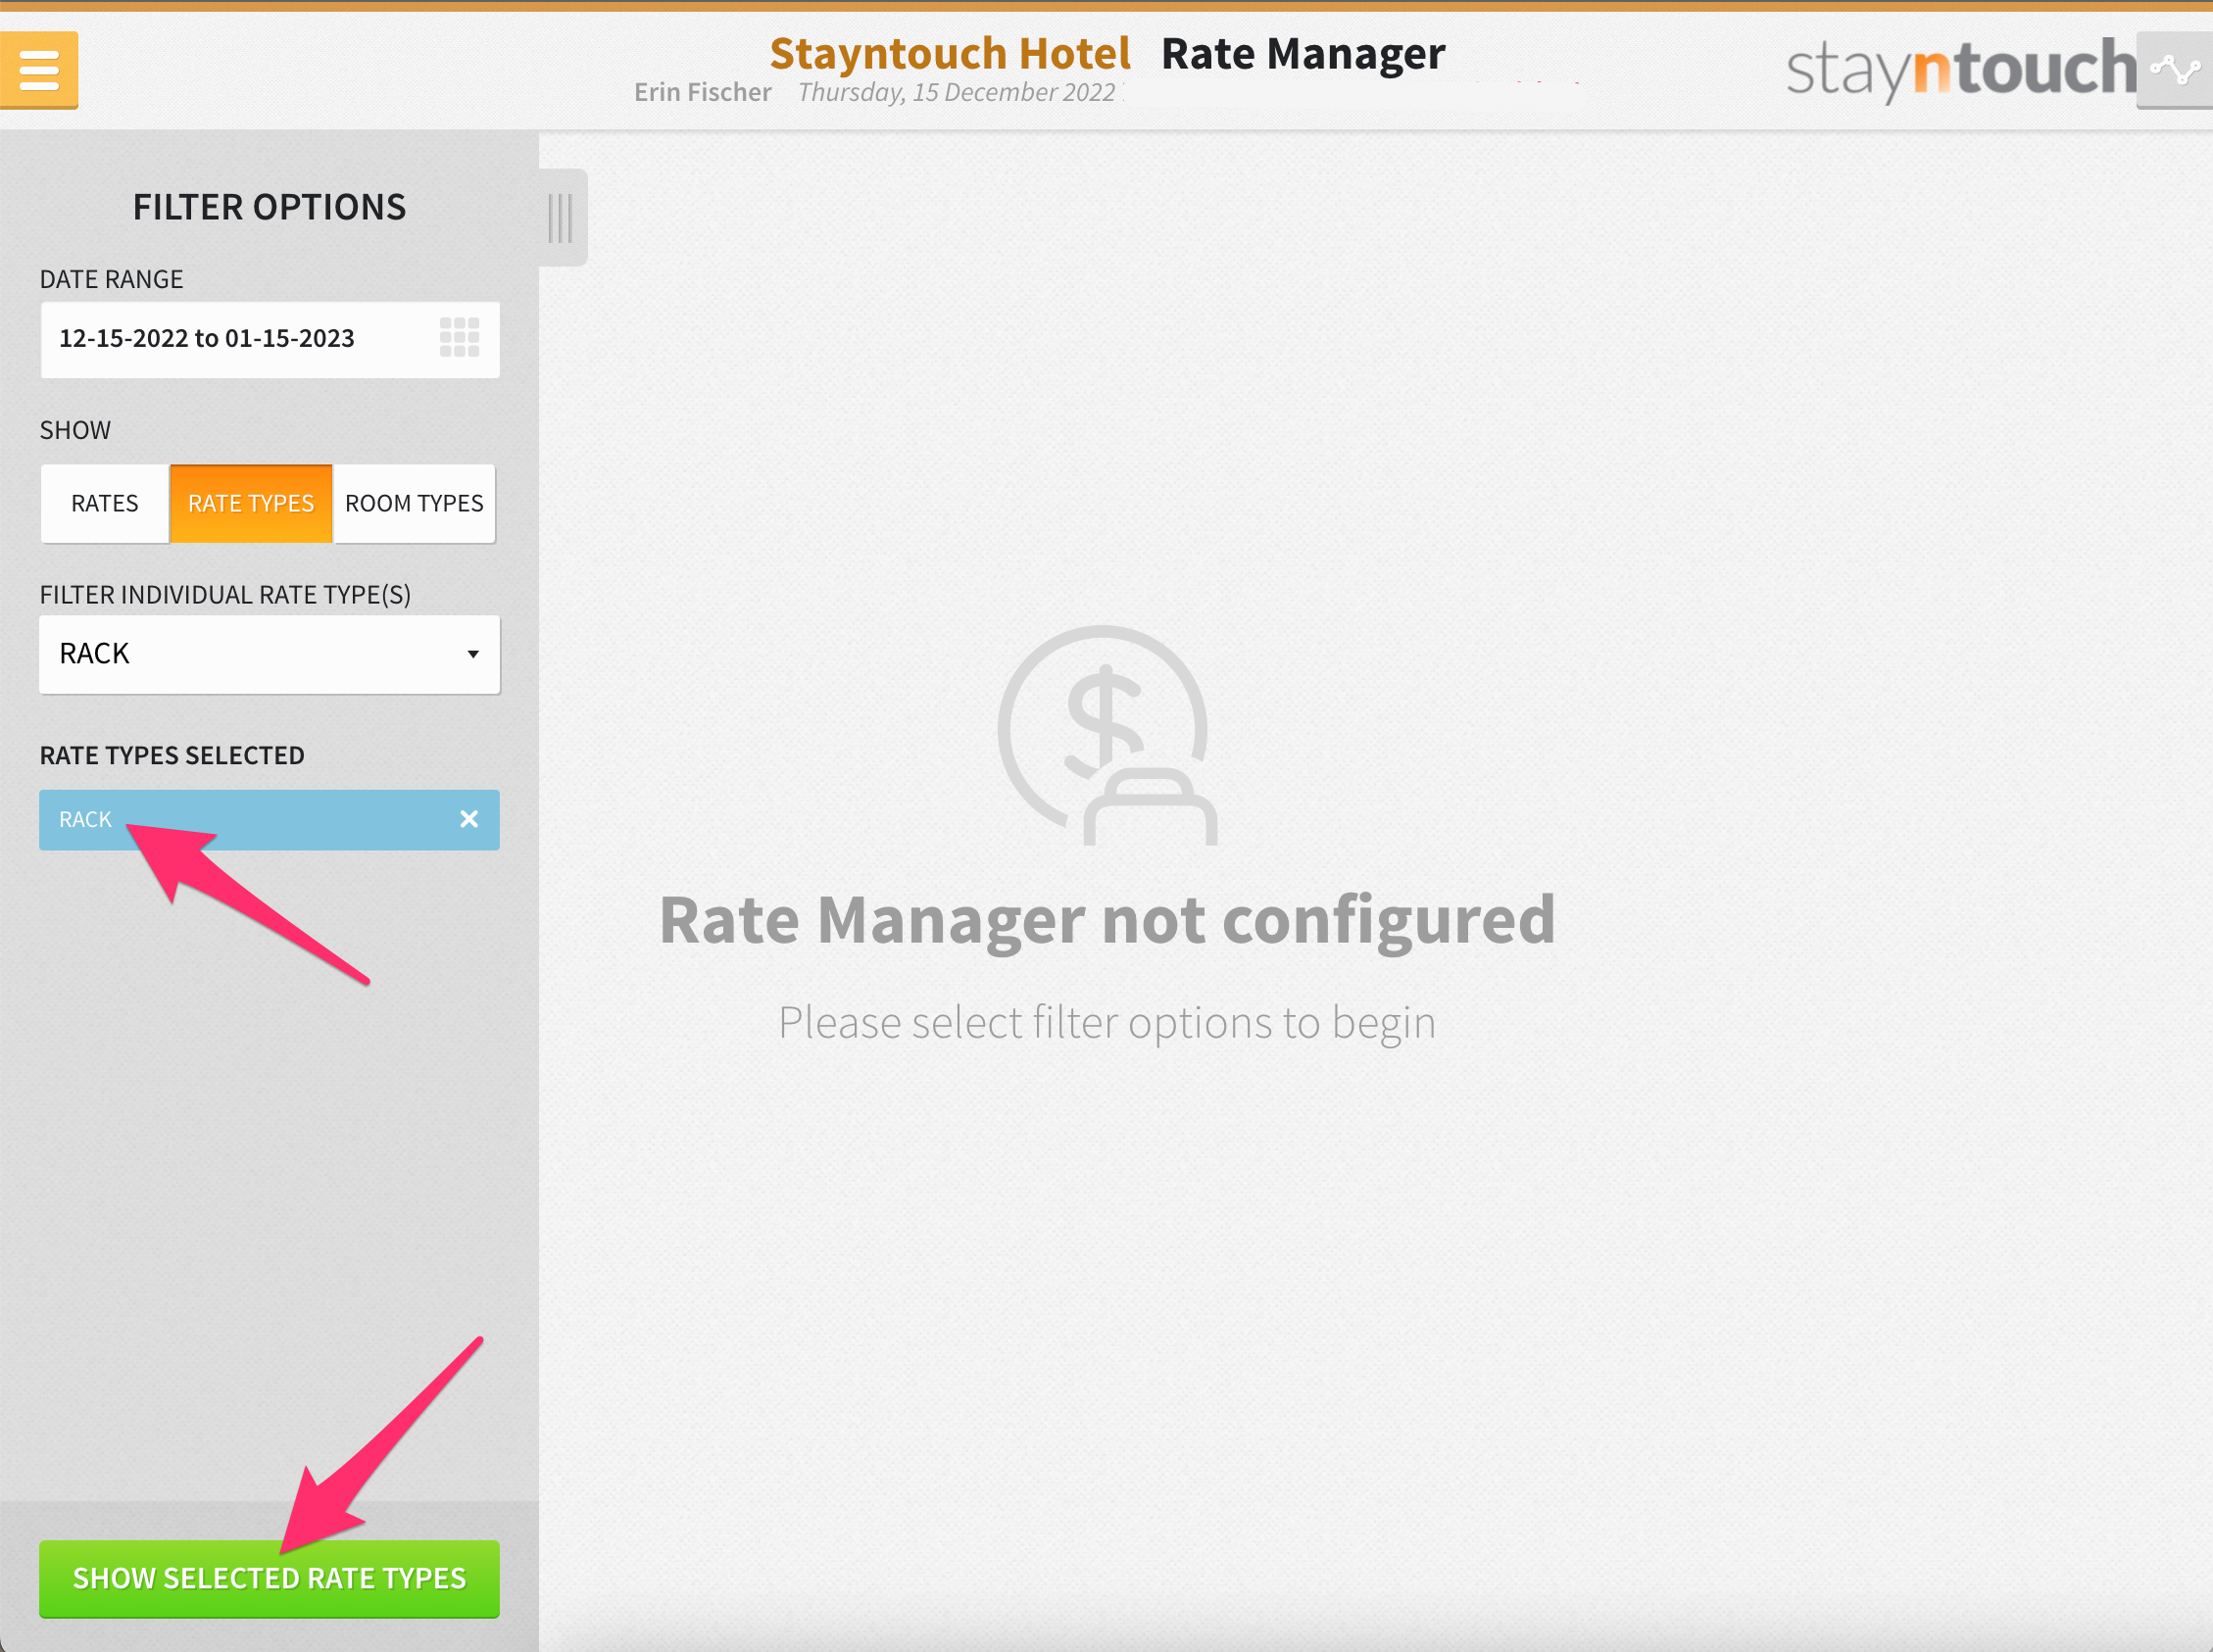Open the hamburger main menu
The height and width of the screenshot is (1652, 2213).
click(39, 69)
